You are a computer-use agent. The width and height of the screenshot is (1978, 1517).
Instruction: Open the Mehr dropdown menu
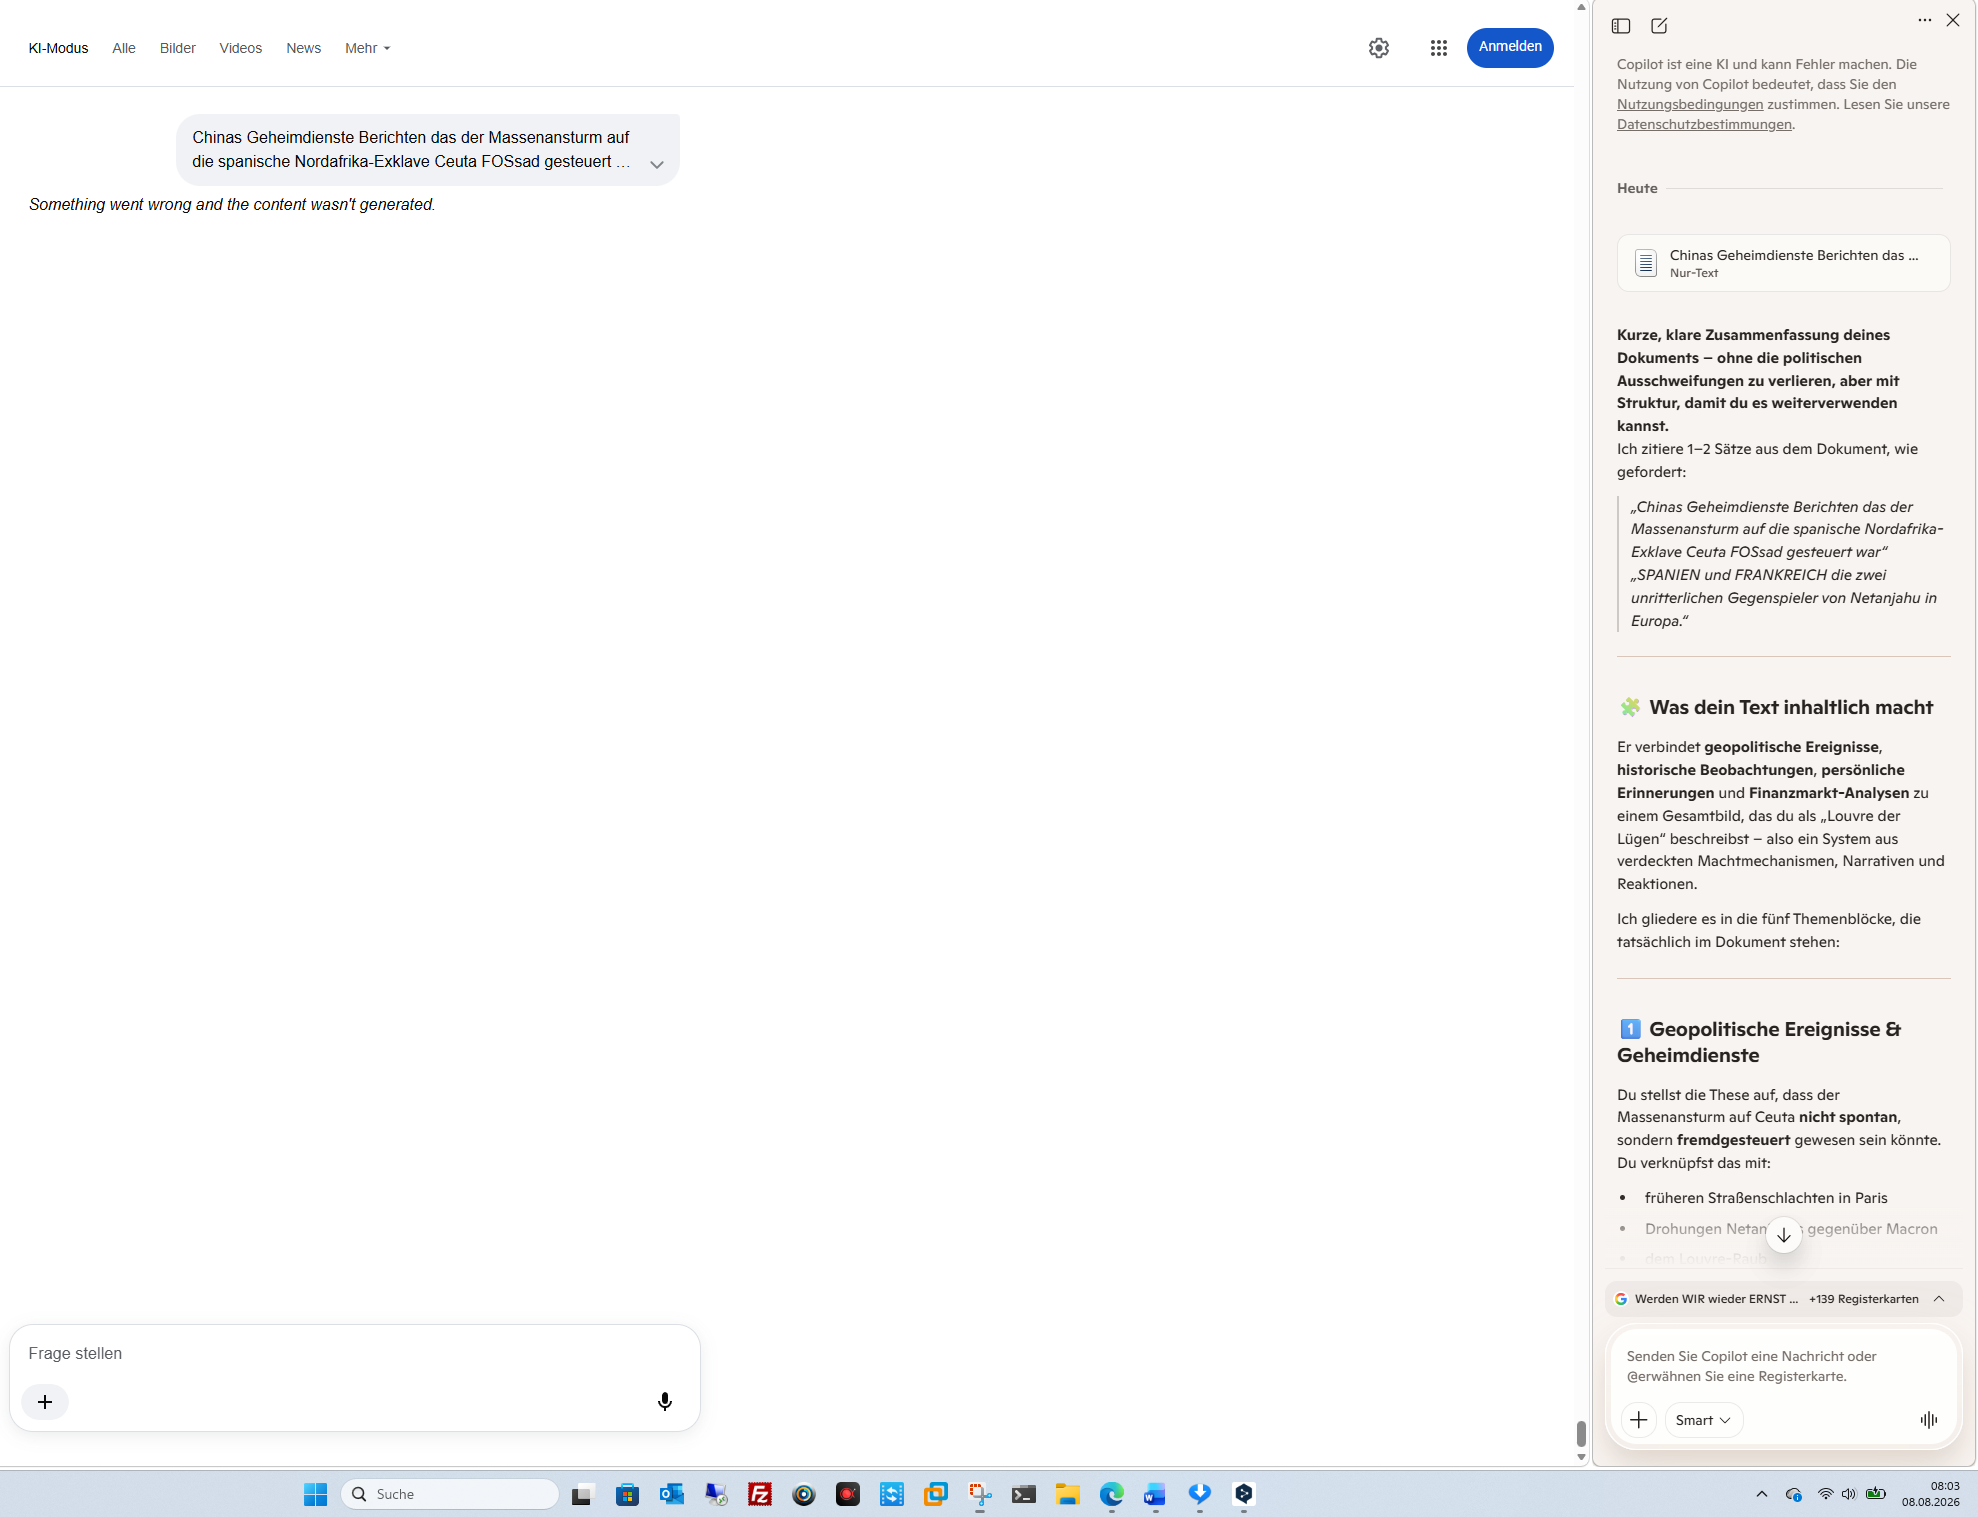tap(367, 48)
